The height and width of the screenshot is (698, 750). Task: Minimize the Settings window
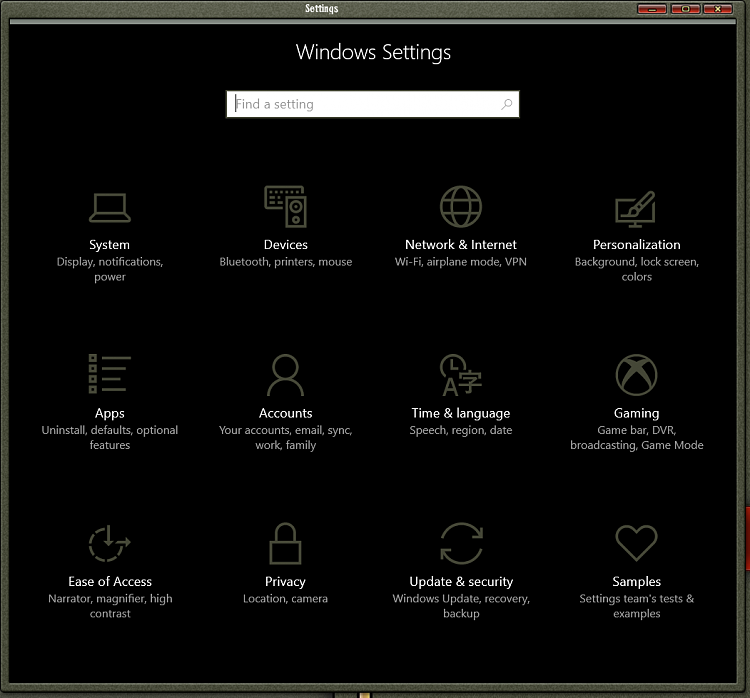pyautogui.click(x=651, y=9)
